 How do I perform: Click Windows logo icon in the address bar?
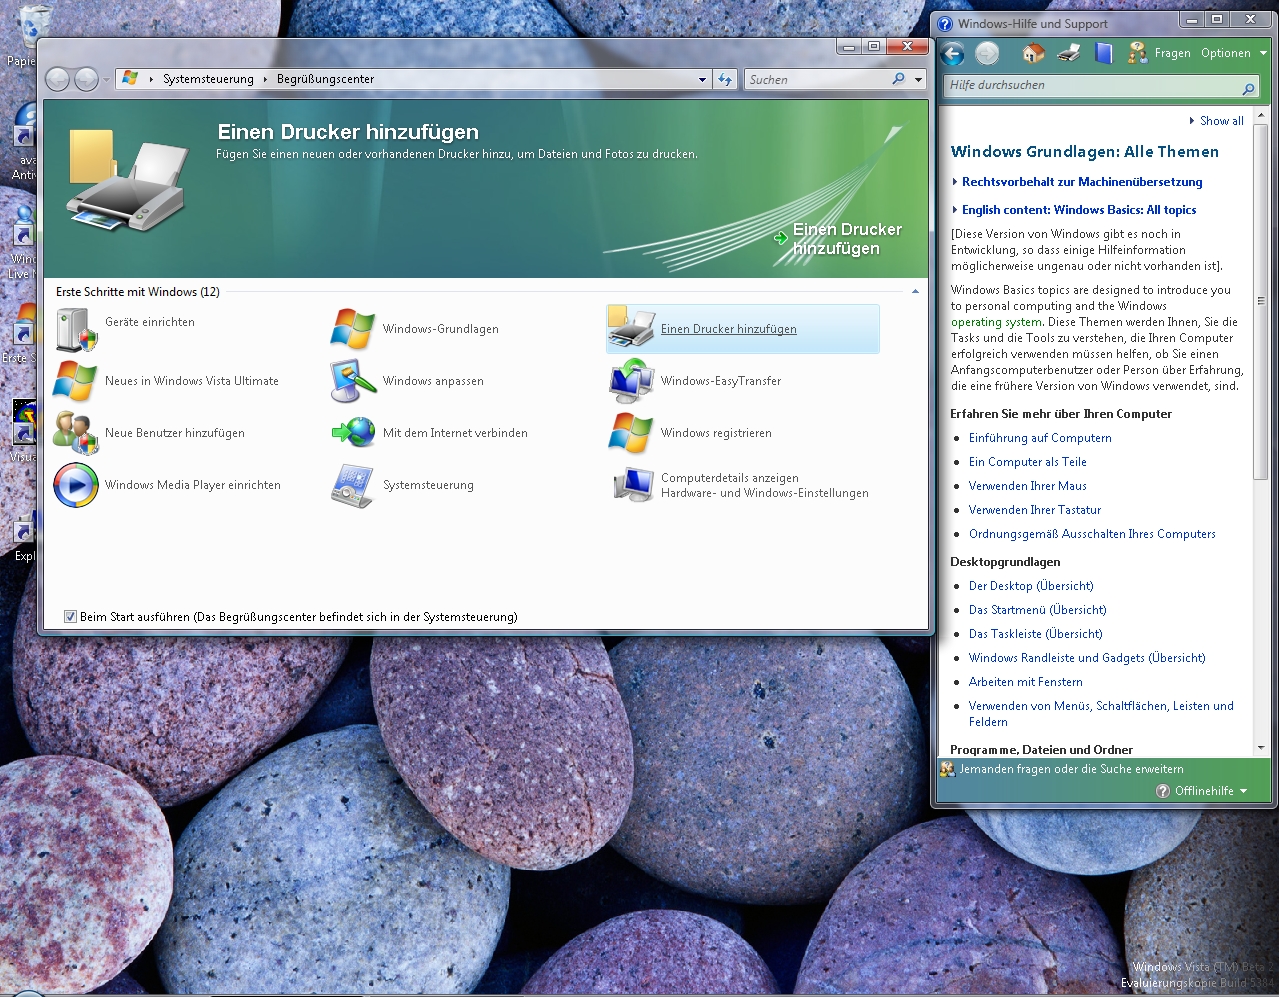130,78
